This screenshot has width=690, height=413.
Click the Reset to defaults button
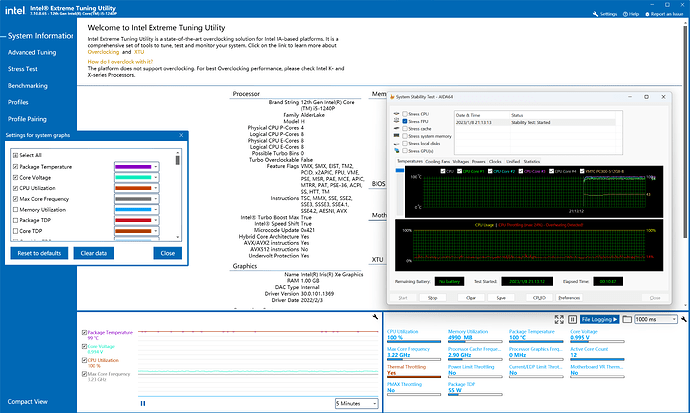(38, 253)
